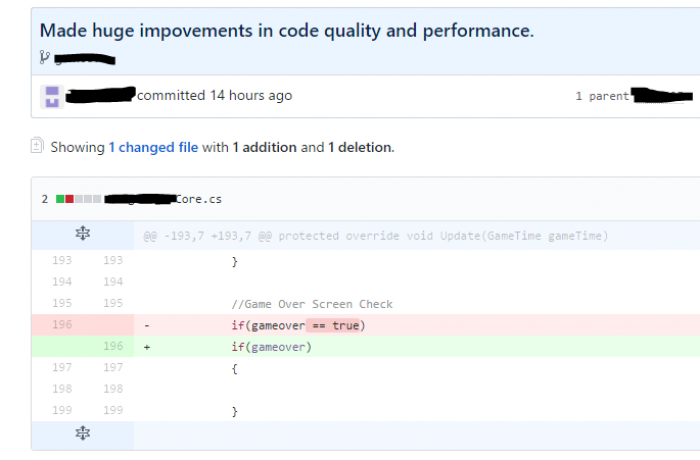Click the changed-files document icon
The height and width of the screenshot is (460, 700).
click(x=37, y=146)
